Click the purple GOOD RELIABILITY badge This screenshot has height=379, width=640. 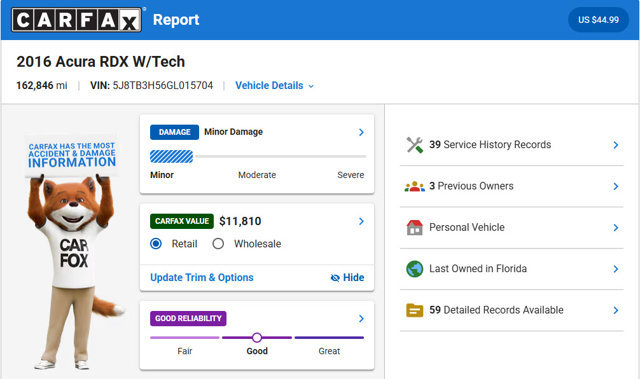188,319
